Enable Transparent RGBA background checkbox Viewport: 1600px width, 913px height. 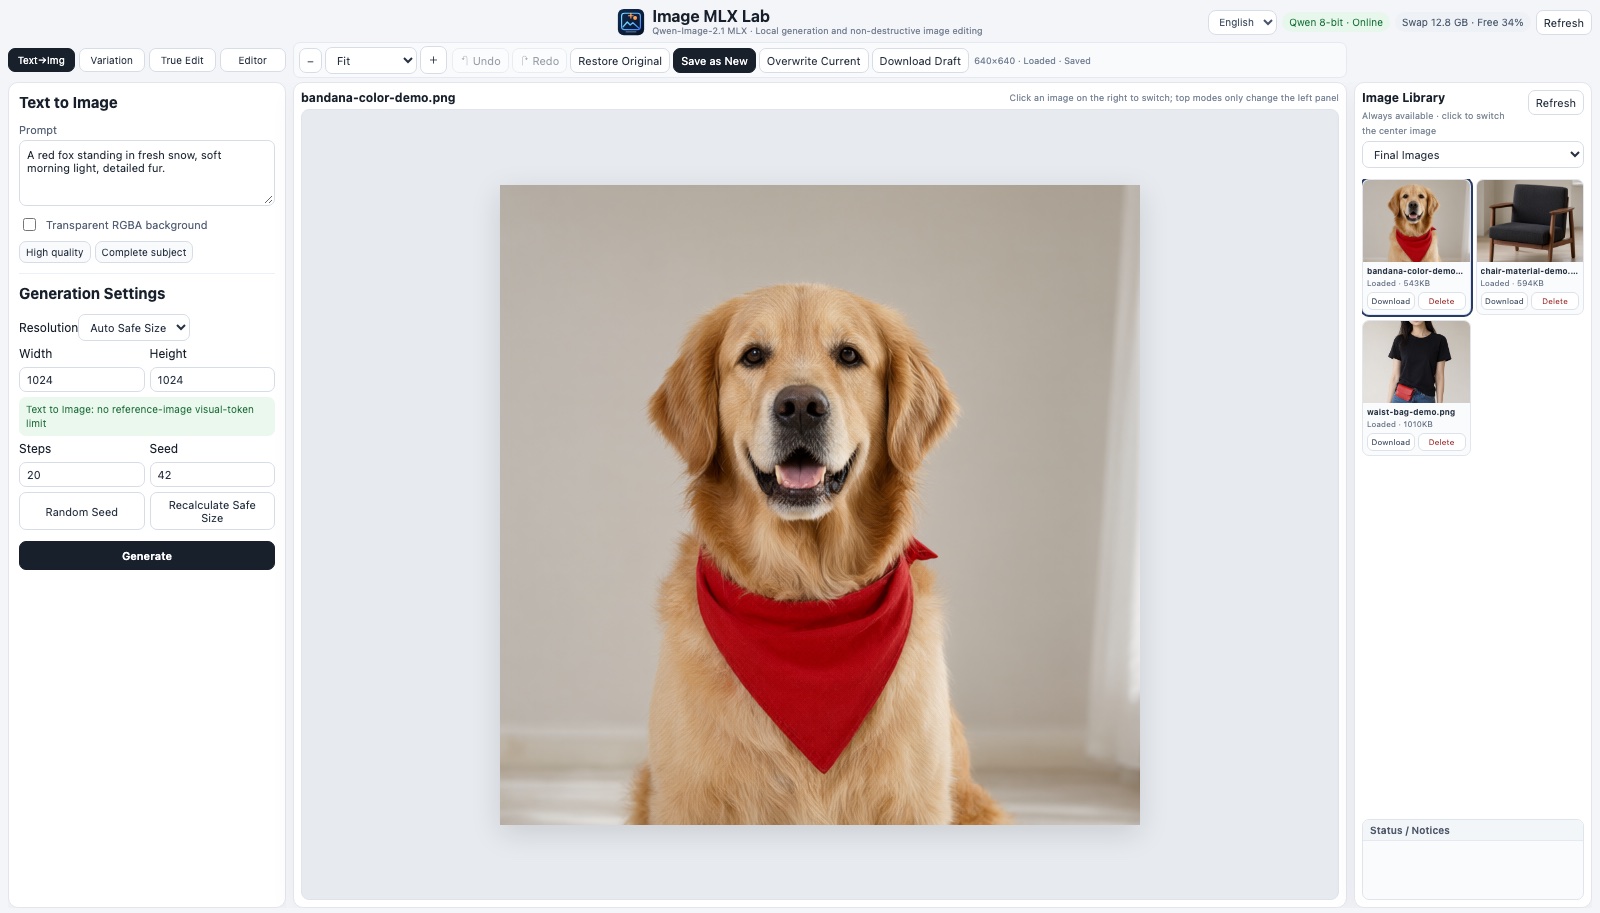click(30, 225)
